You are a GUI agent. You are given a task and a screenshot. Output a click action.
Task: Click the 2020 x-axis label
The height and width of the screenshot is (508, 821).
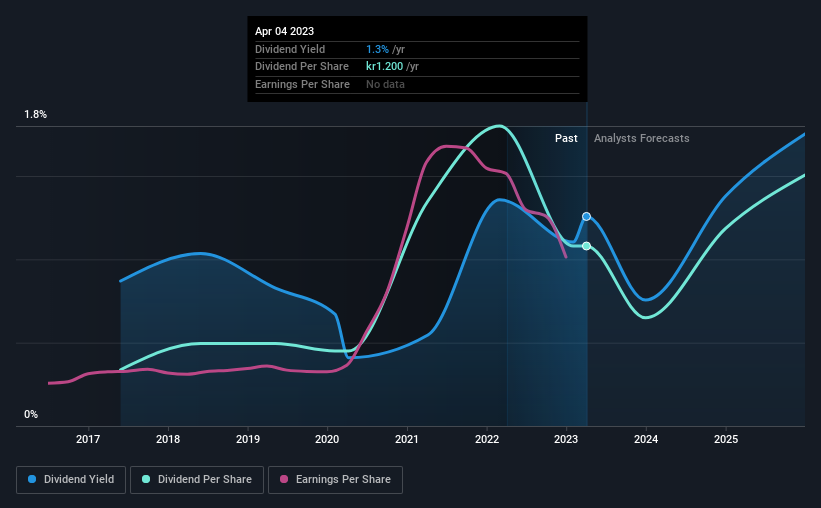coord(327,439)
